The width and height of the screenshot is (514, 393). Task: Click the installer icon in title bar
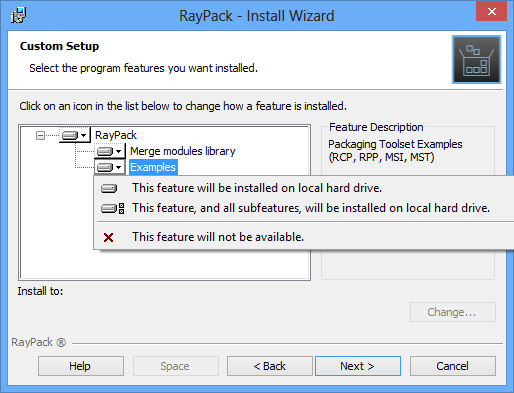[x=18, y=15]
